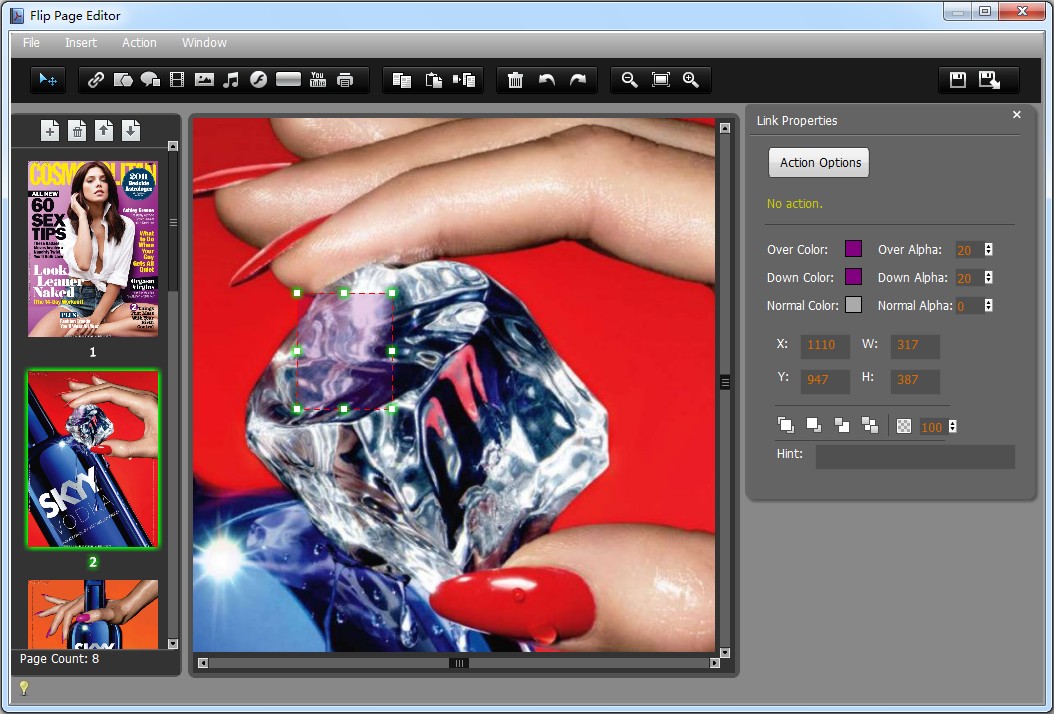Open the File menu

coord(31,42)
